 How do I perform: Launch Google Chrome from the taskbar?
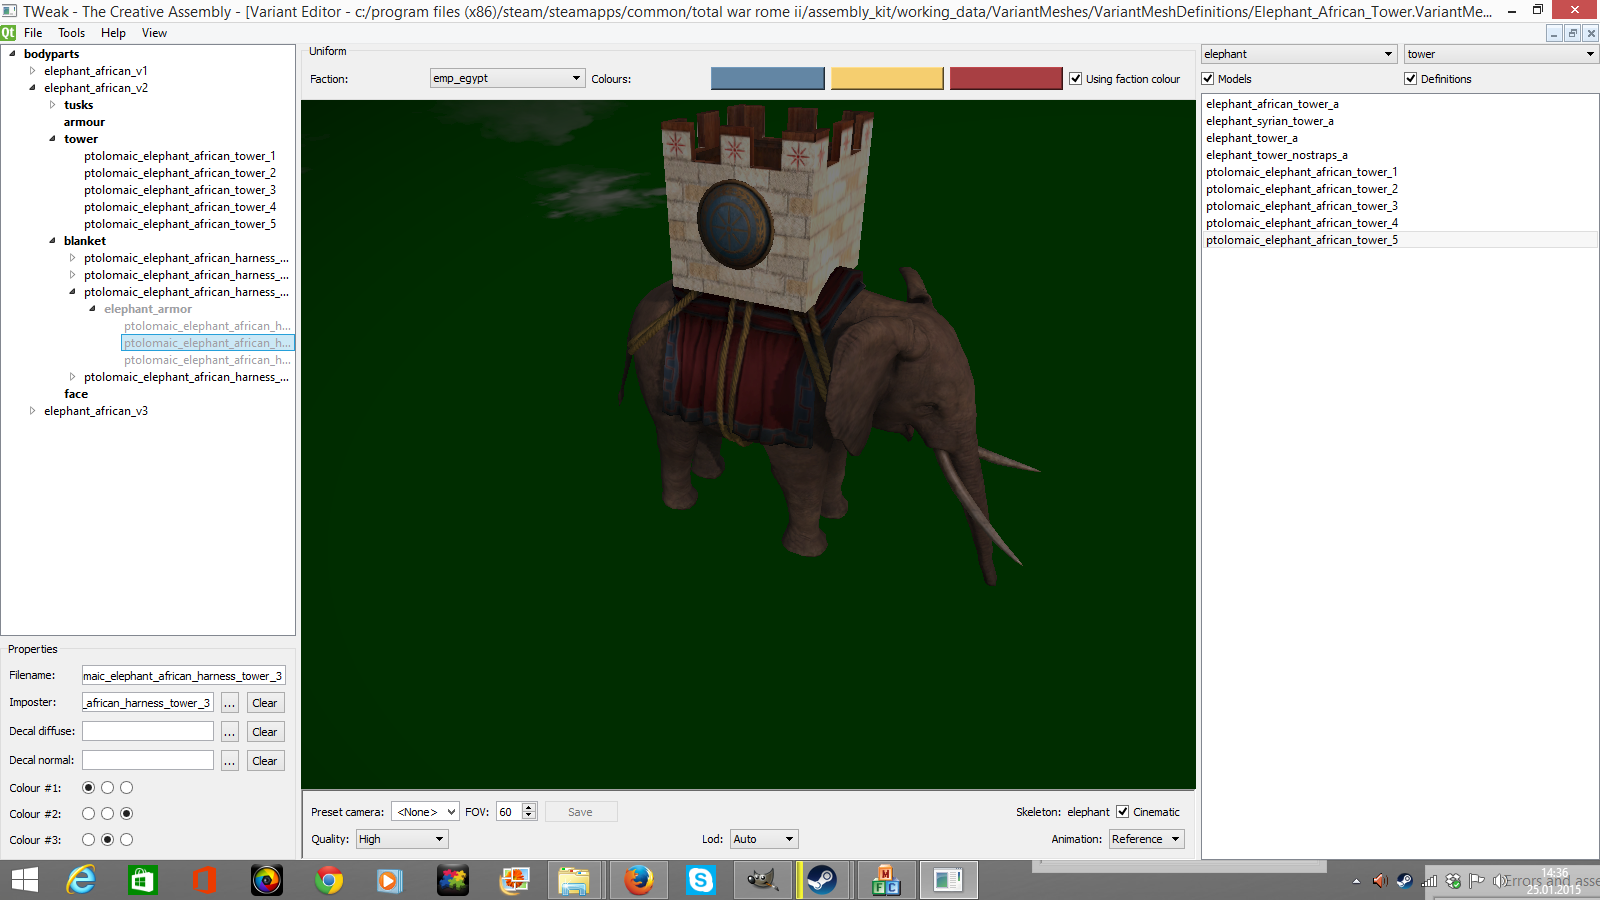click(329, 880)
